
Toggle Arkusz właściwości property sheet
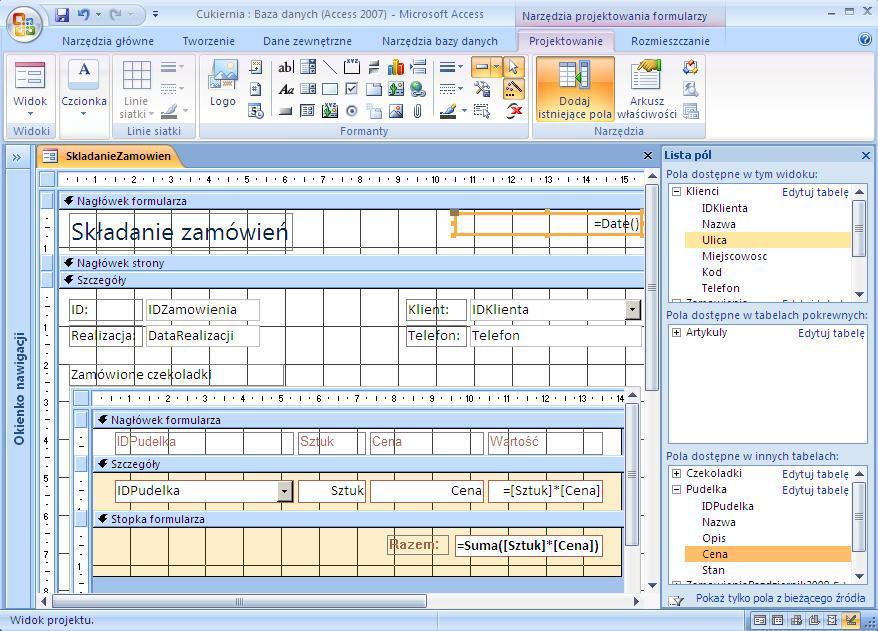pos(647,89)
